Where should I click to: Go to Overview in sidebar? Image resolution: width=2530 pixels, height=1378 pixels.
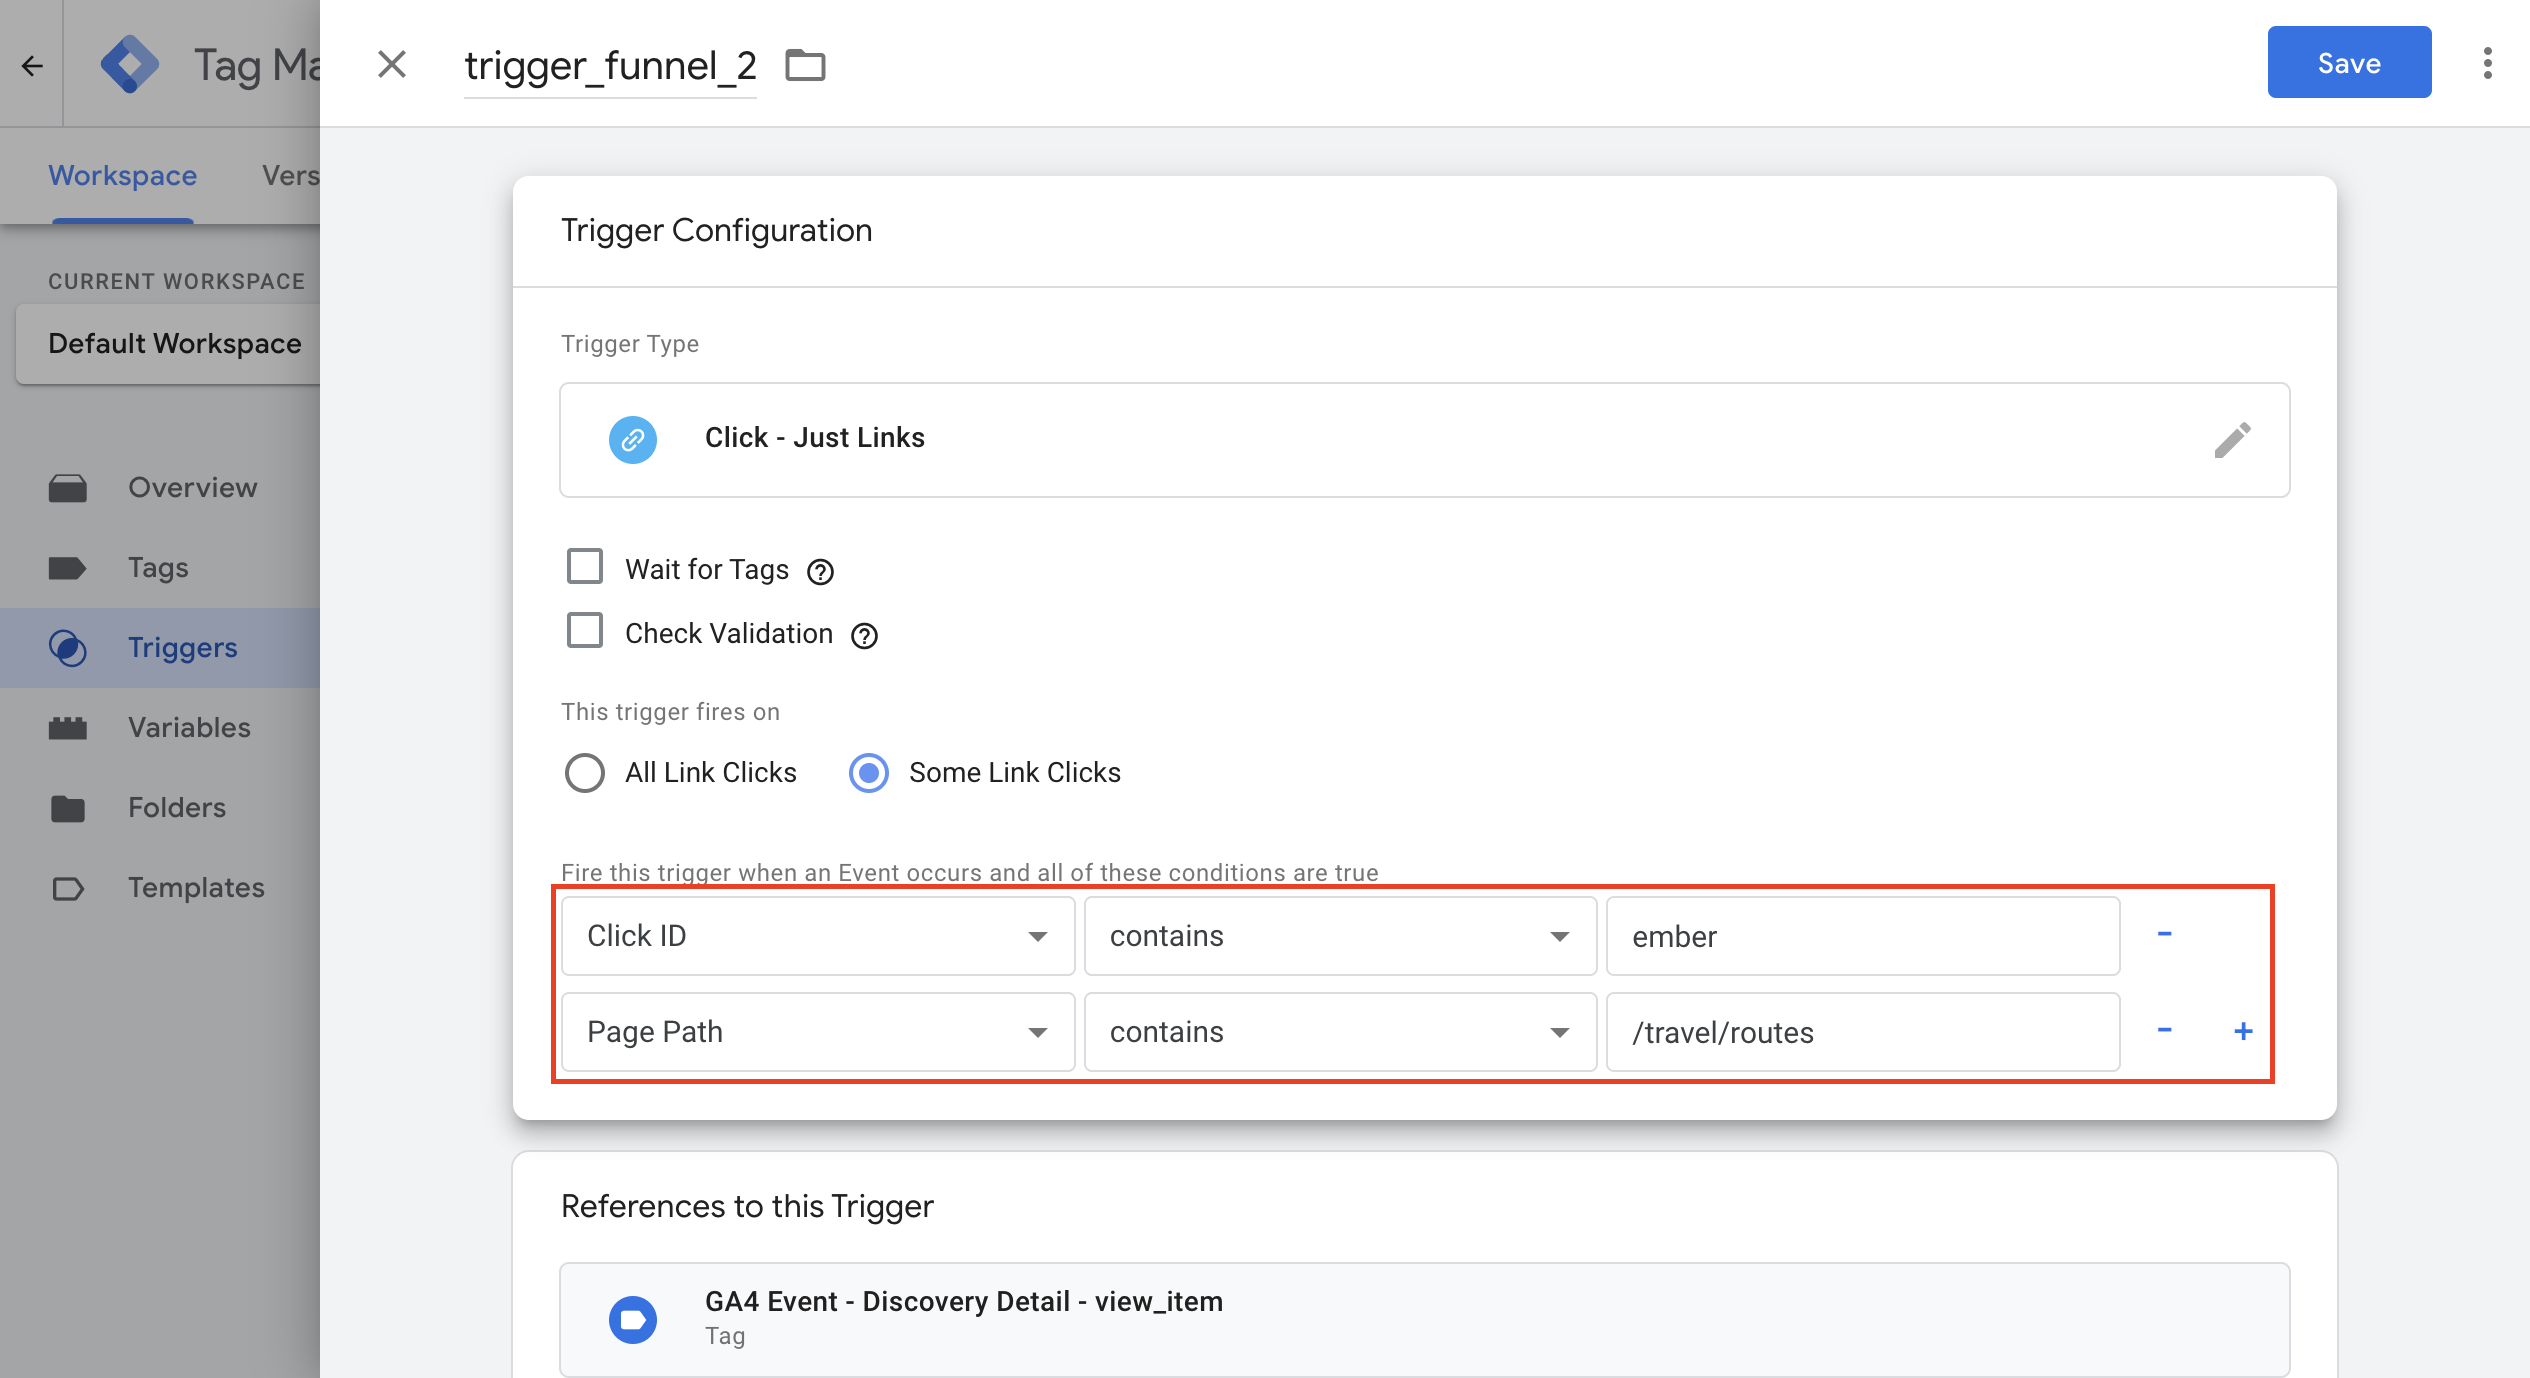[x=160, y=488]
